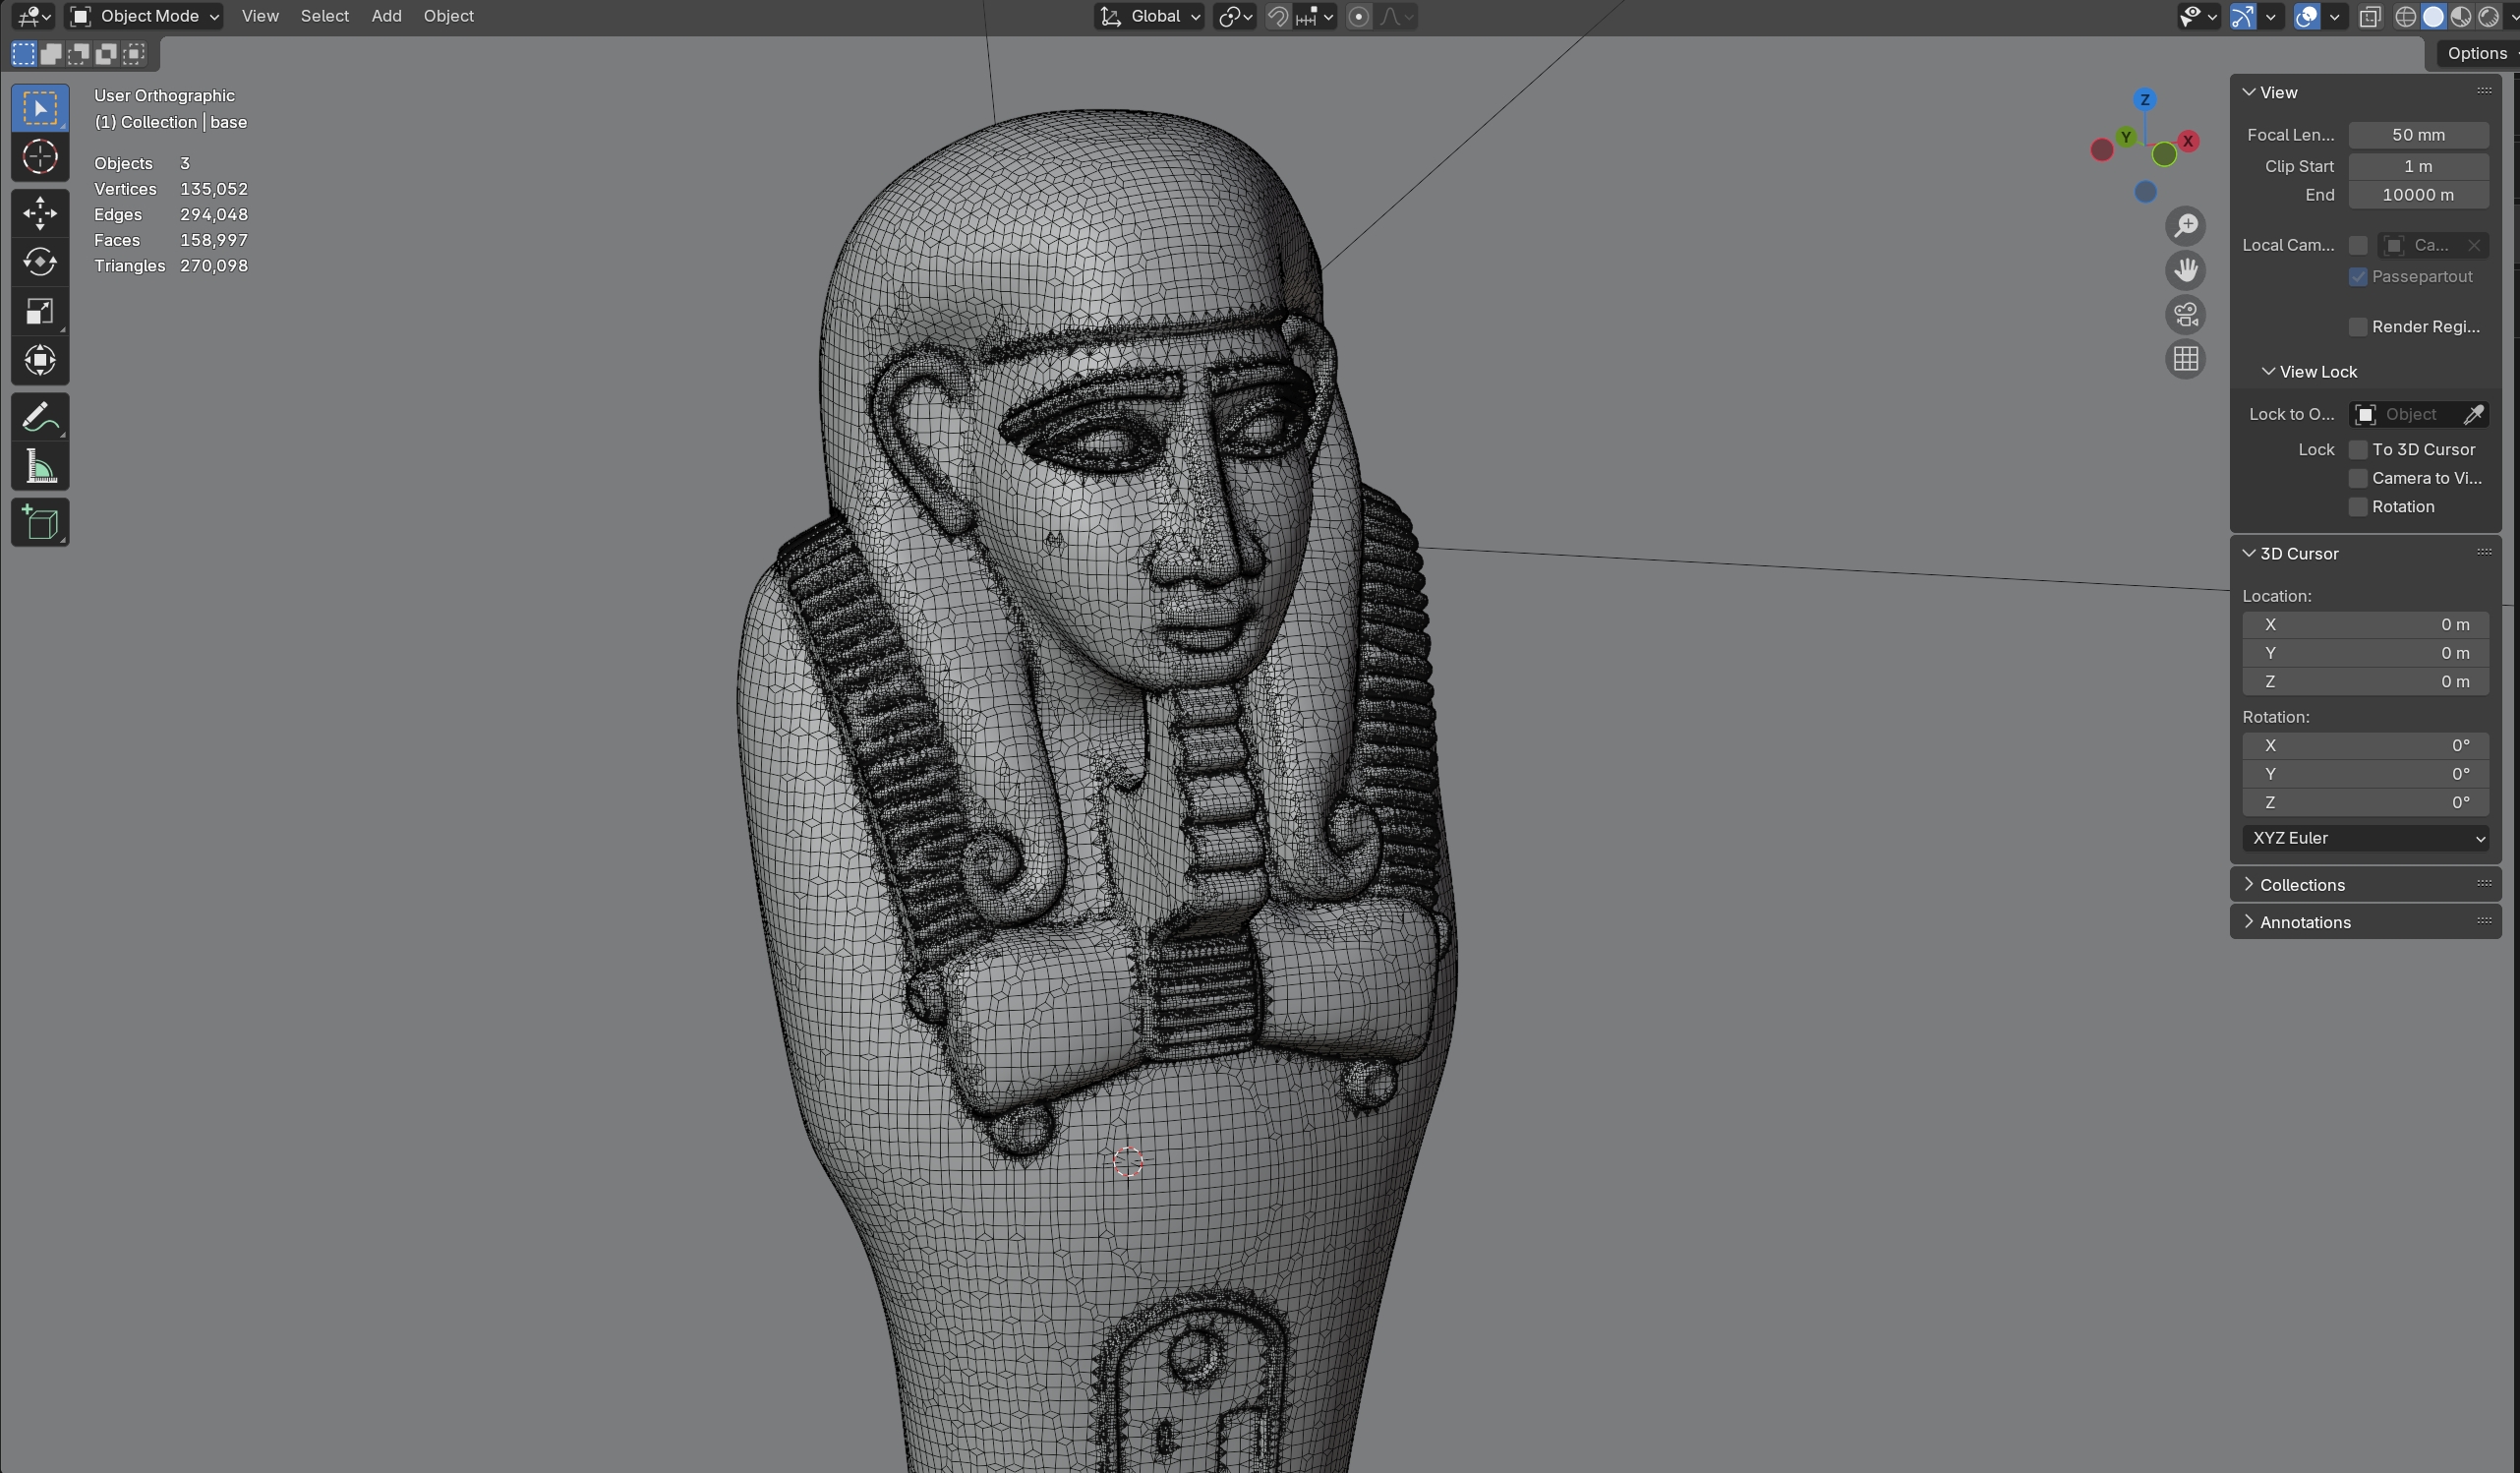Choose the Annotate pencil tool

point(40,417)
